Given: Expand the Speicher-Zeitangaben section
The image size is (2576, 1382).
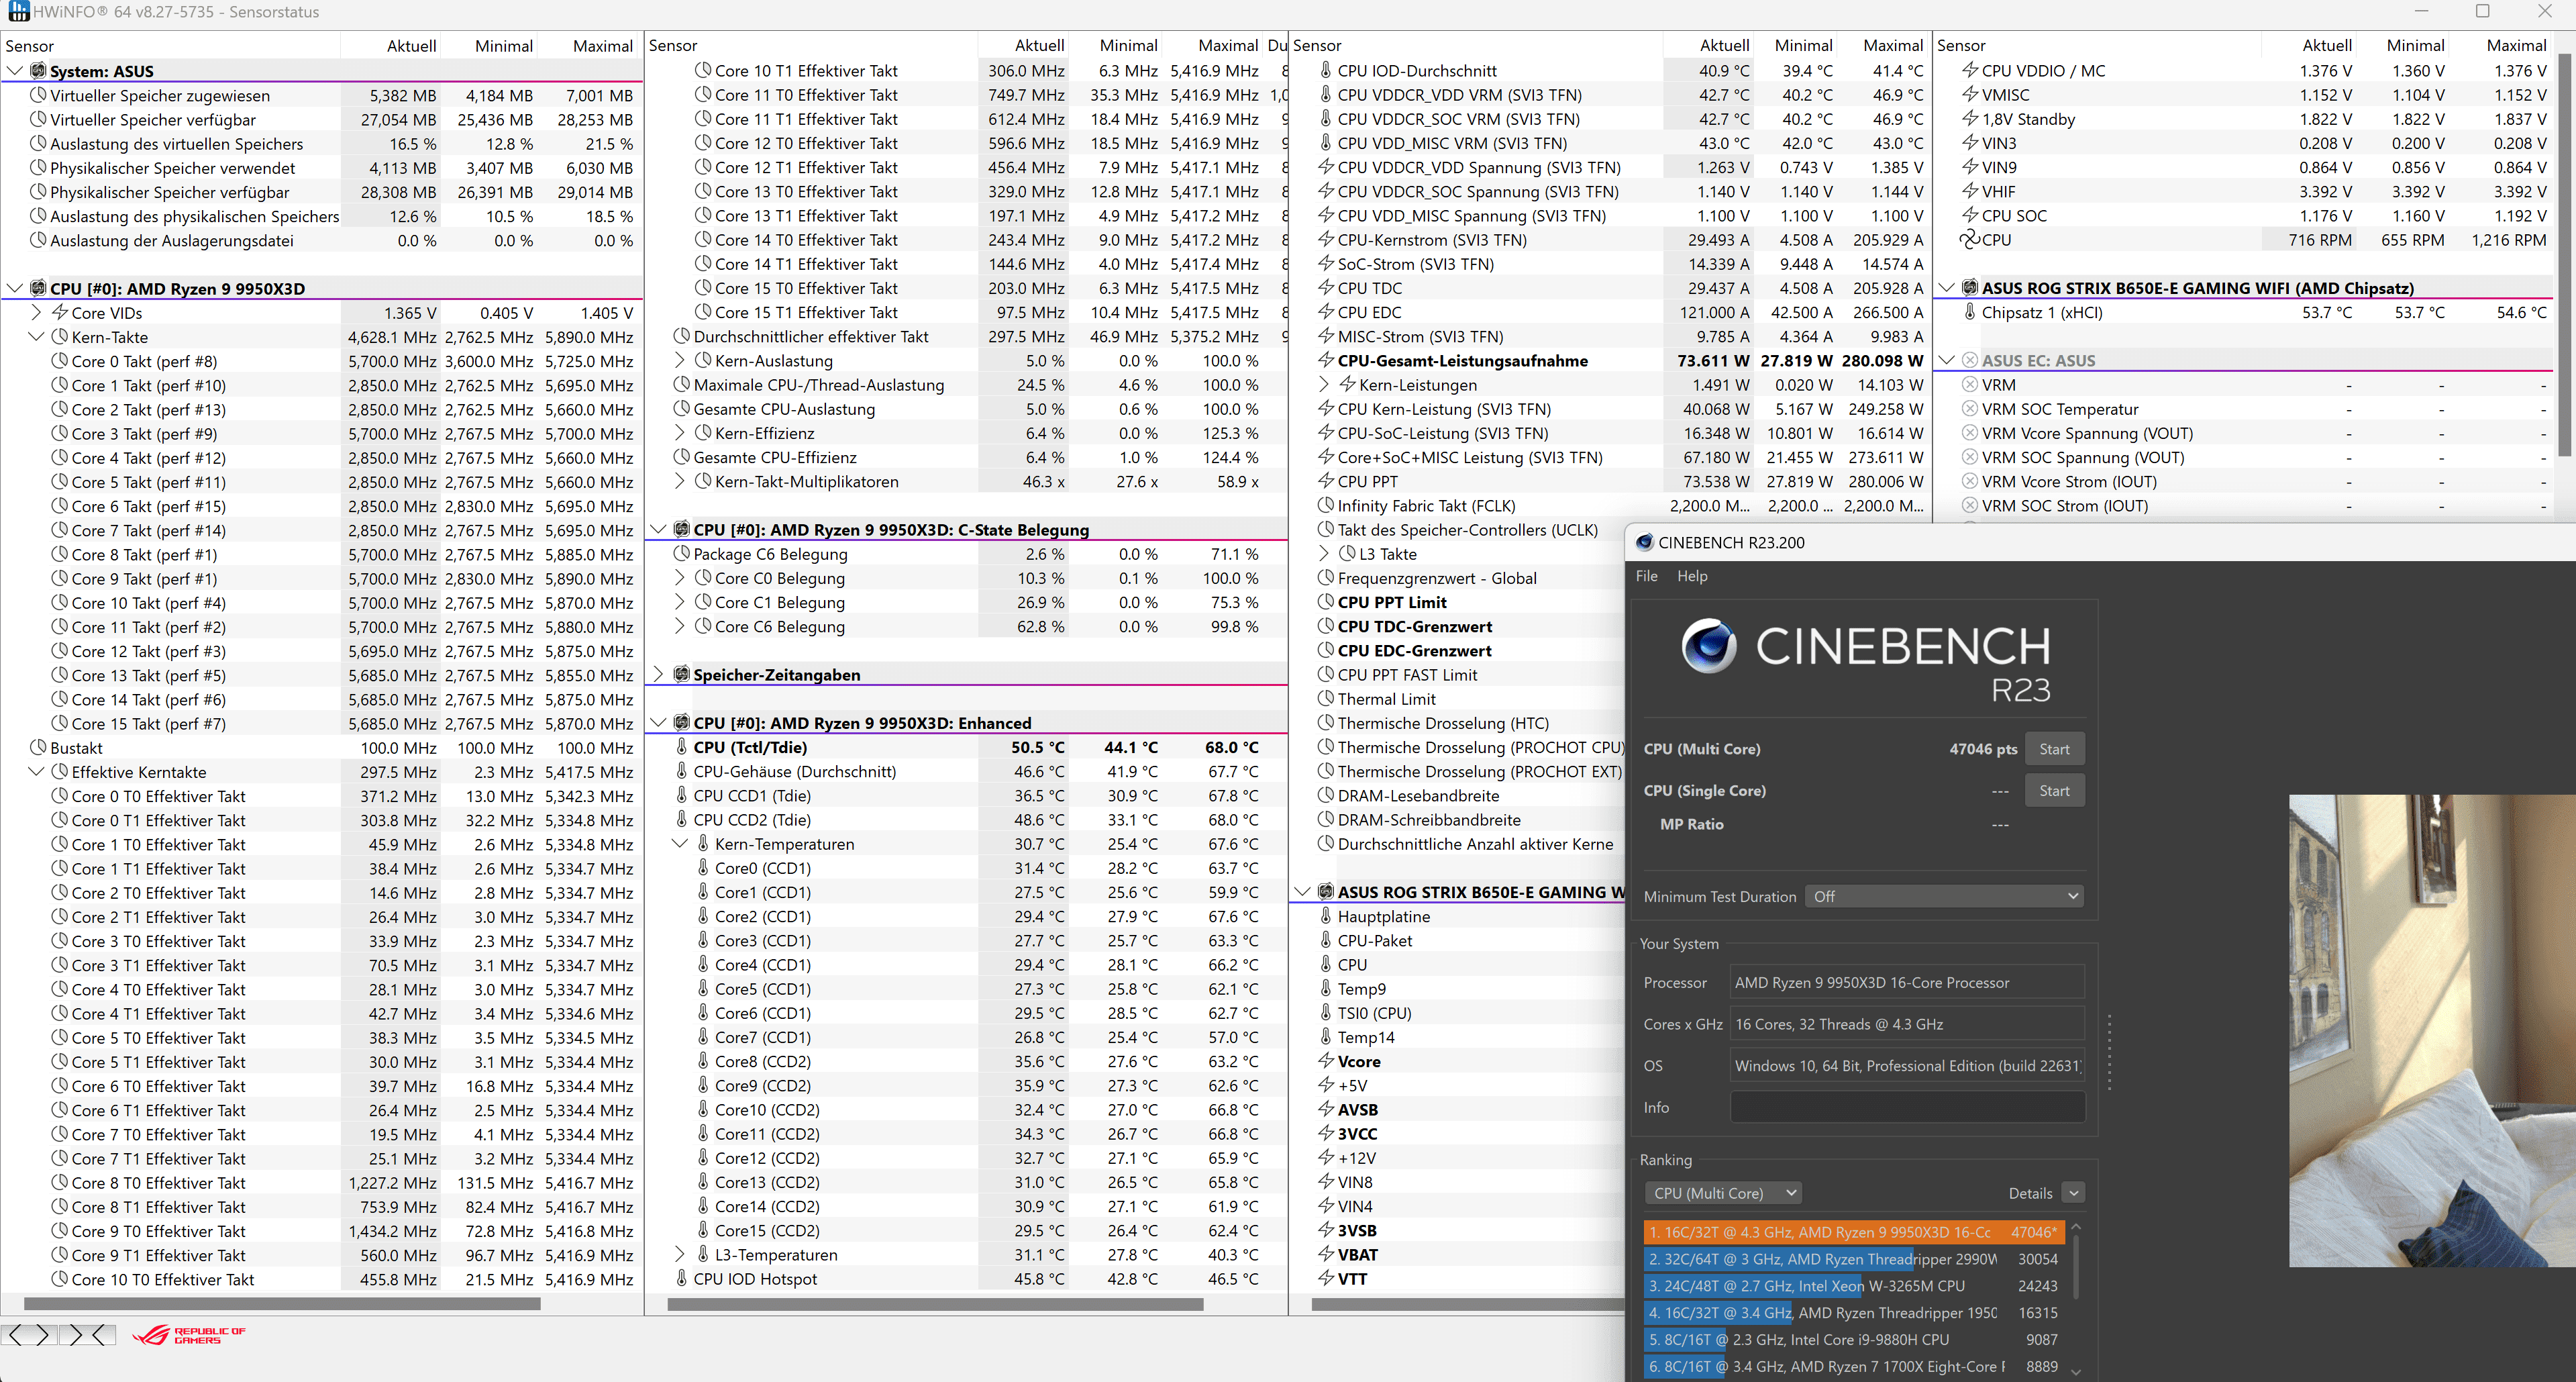Looking at the screenshot, I should coord(658,675).
